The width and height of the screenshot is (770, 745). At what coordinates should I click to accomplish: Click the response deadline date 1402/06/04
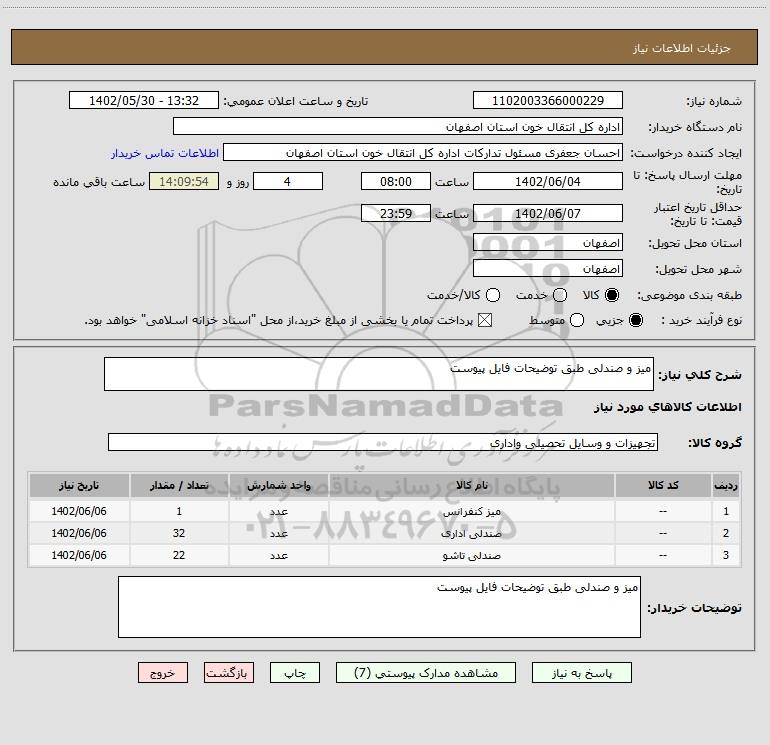(548, 181)
